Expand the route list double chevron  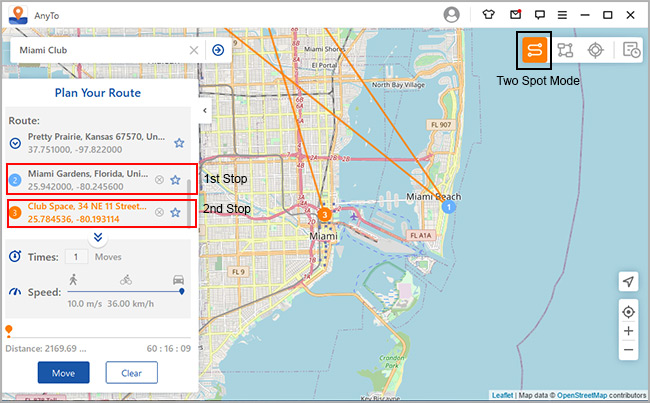(x=98, y=237)
